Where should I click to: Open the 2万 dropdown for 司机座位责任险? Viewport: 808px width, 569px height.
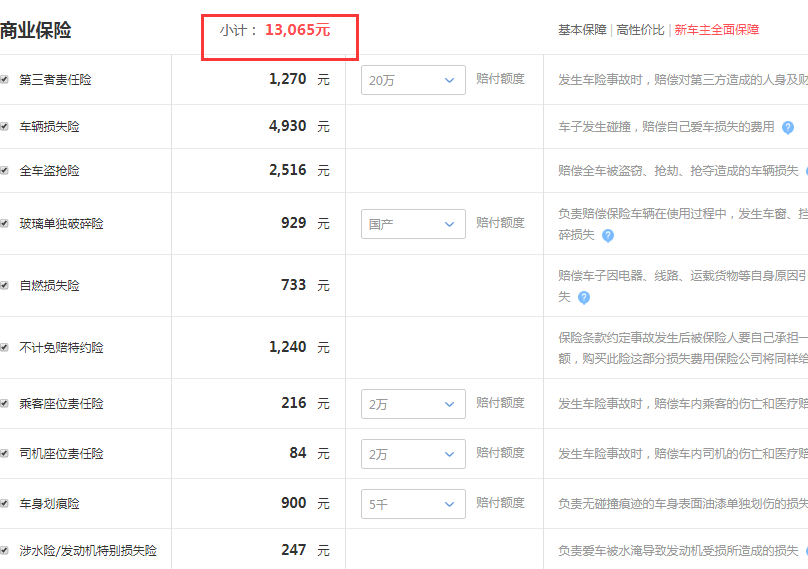pos(413,454)
